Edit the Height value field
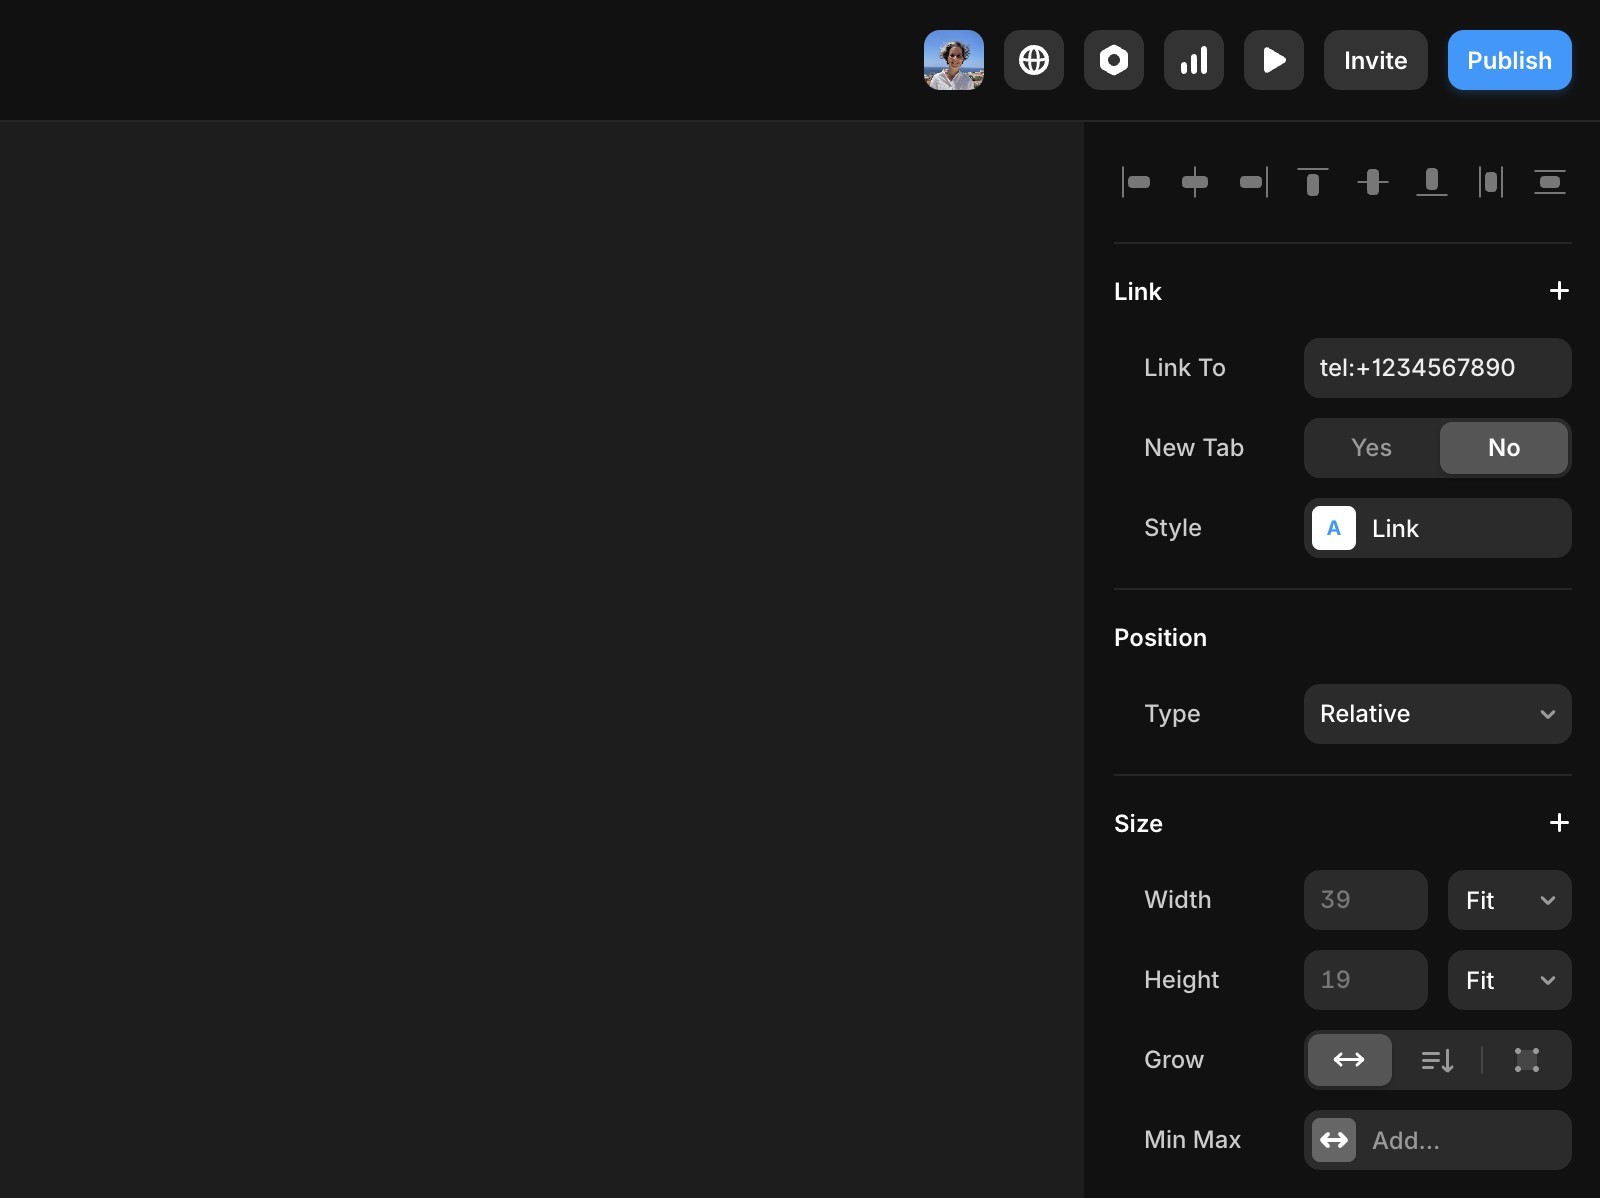The image size is (1600, 1198). 1365,980
